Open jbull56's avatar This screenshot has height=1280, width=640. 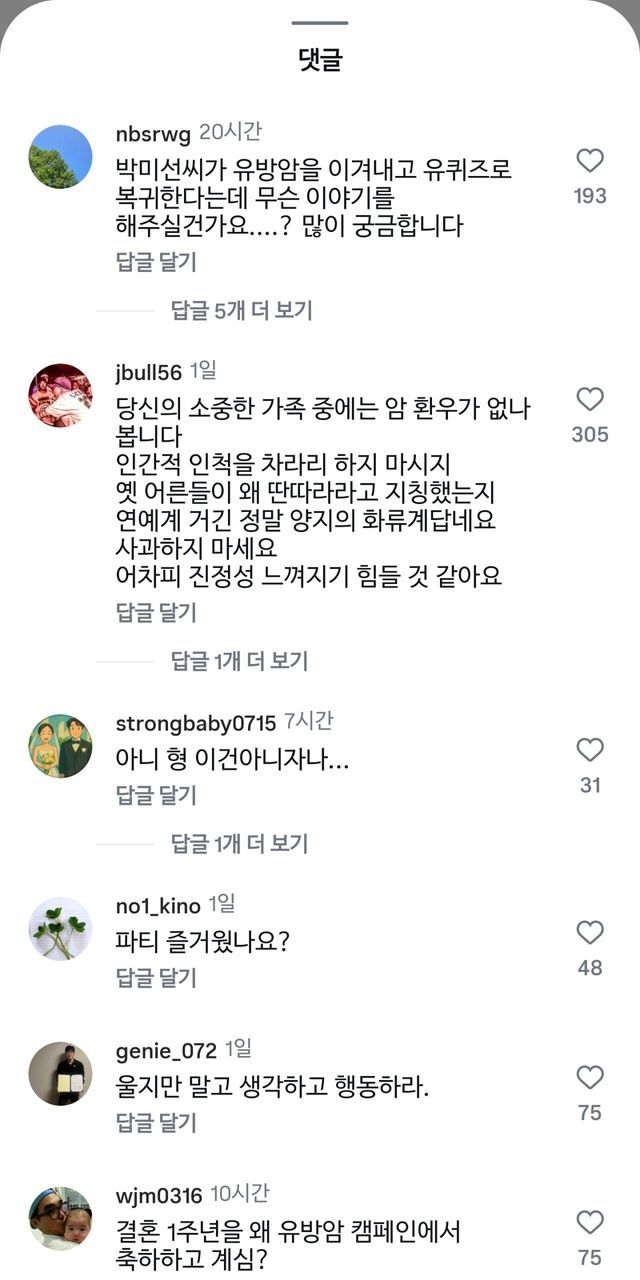pos(60,395)
